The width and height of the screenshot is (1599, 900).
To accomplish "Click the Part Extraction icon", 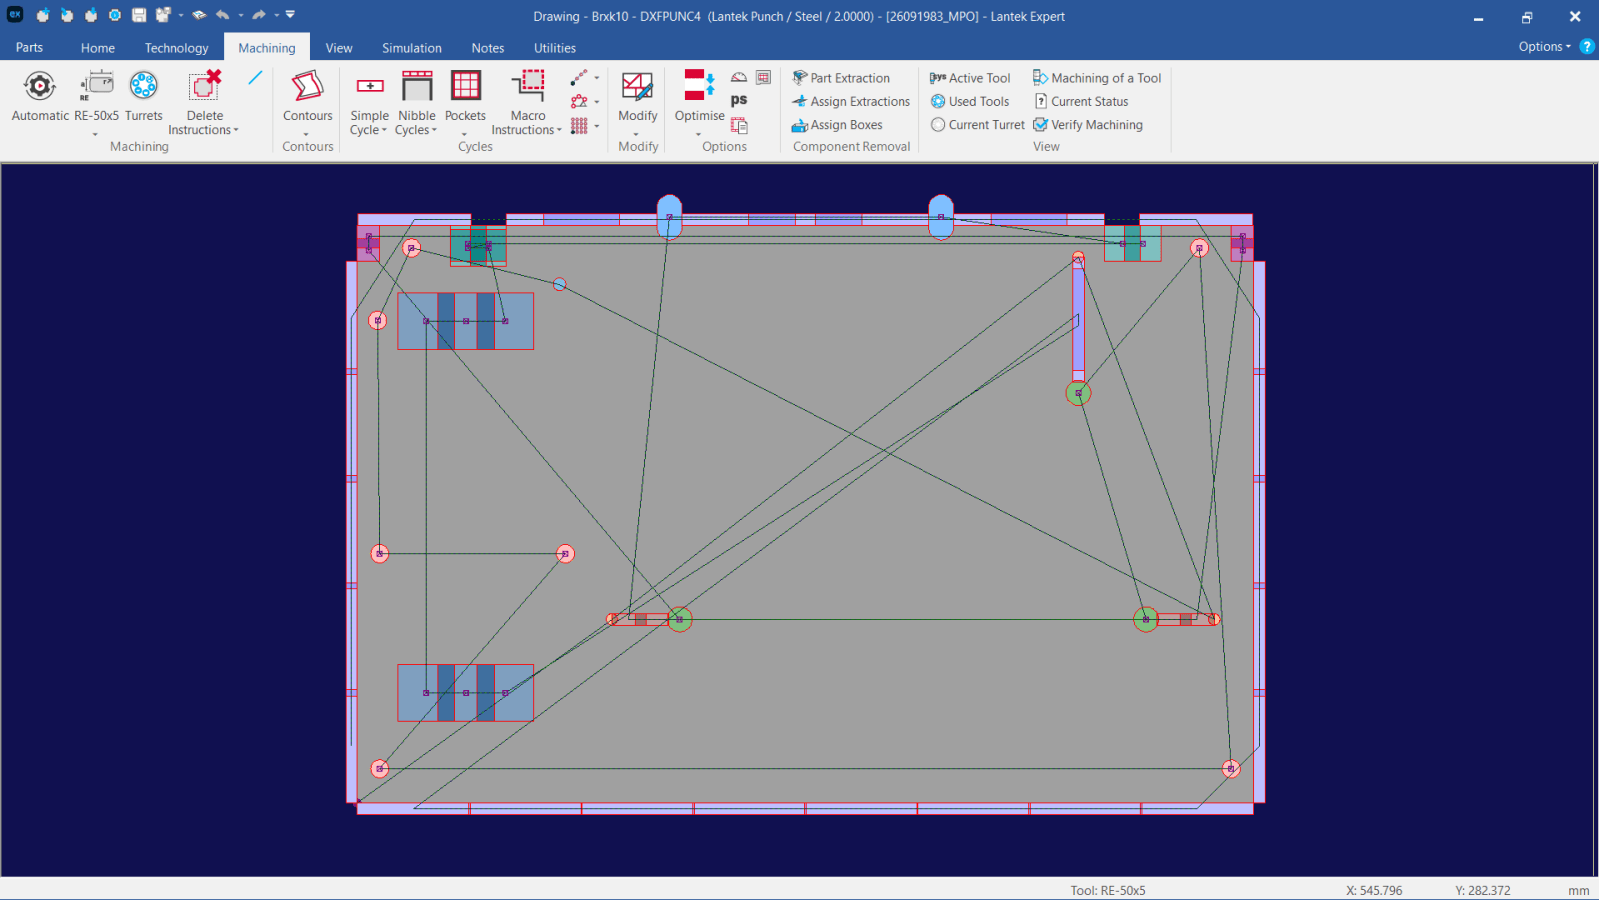I will pos(800,78).
